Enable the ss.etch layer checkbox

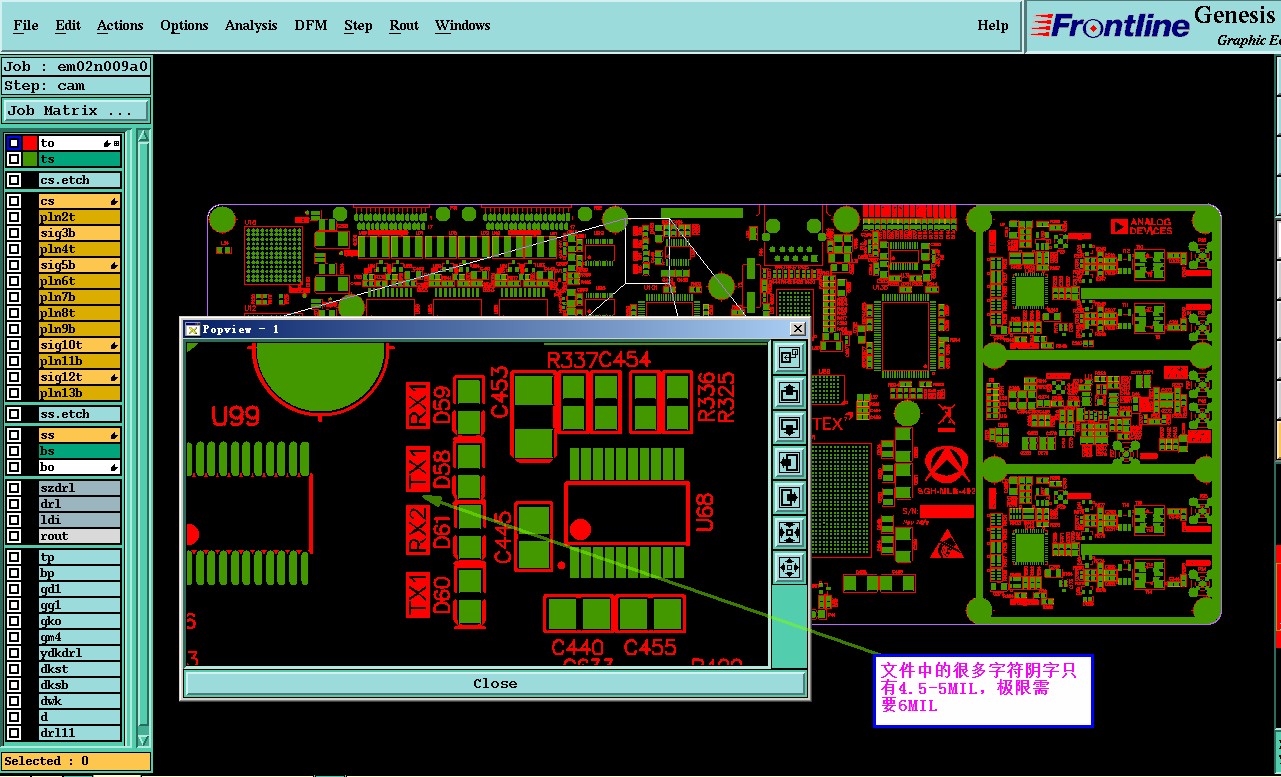tap(14, 414)
